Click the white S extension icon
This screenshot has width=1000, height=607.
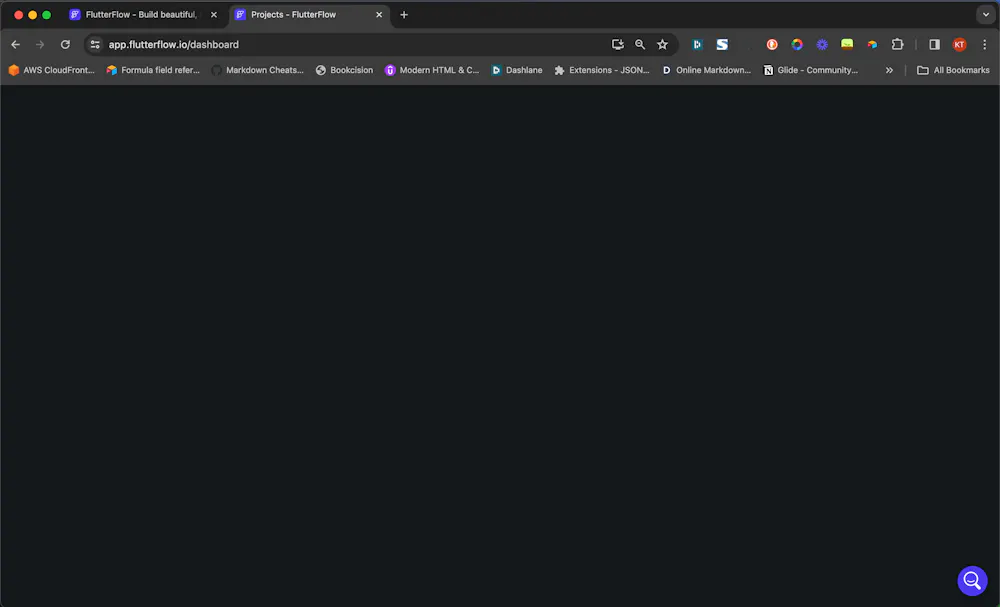[x=722, y=45]
